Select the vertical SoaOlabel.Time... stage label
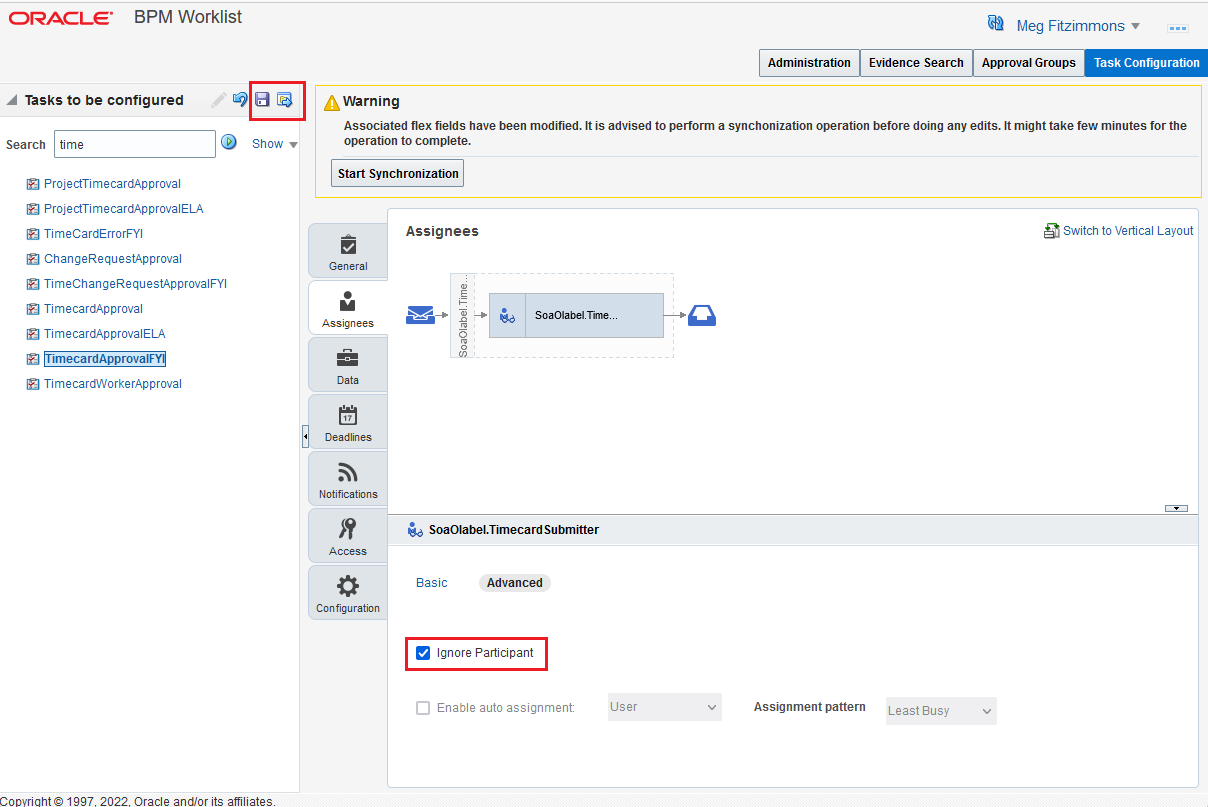Viewport: 1208px width, 807px height. (x=462, y=316)
